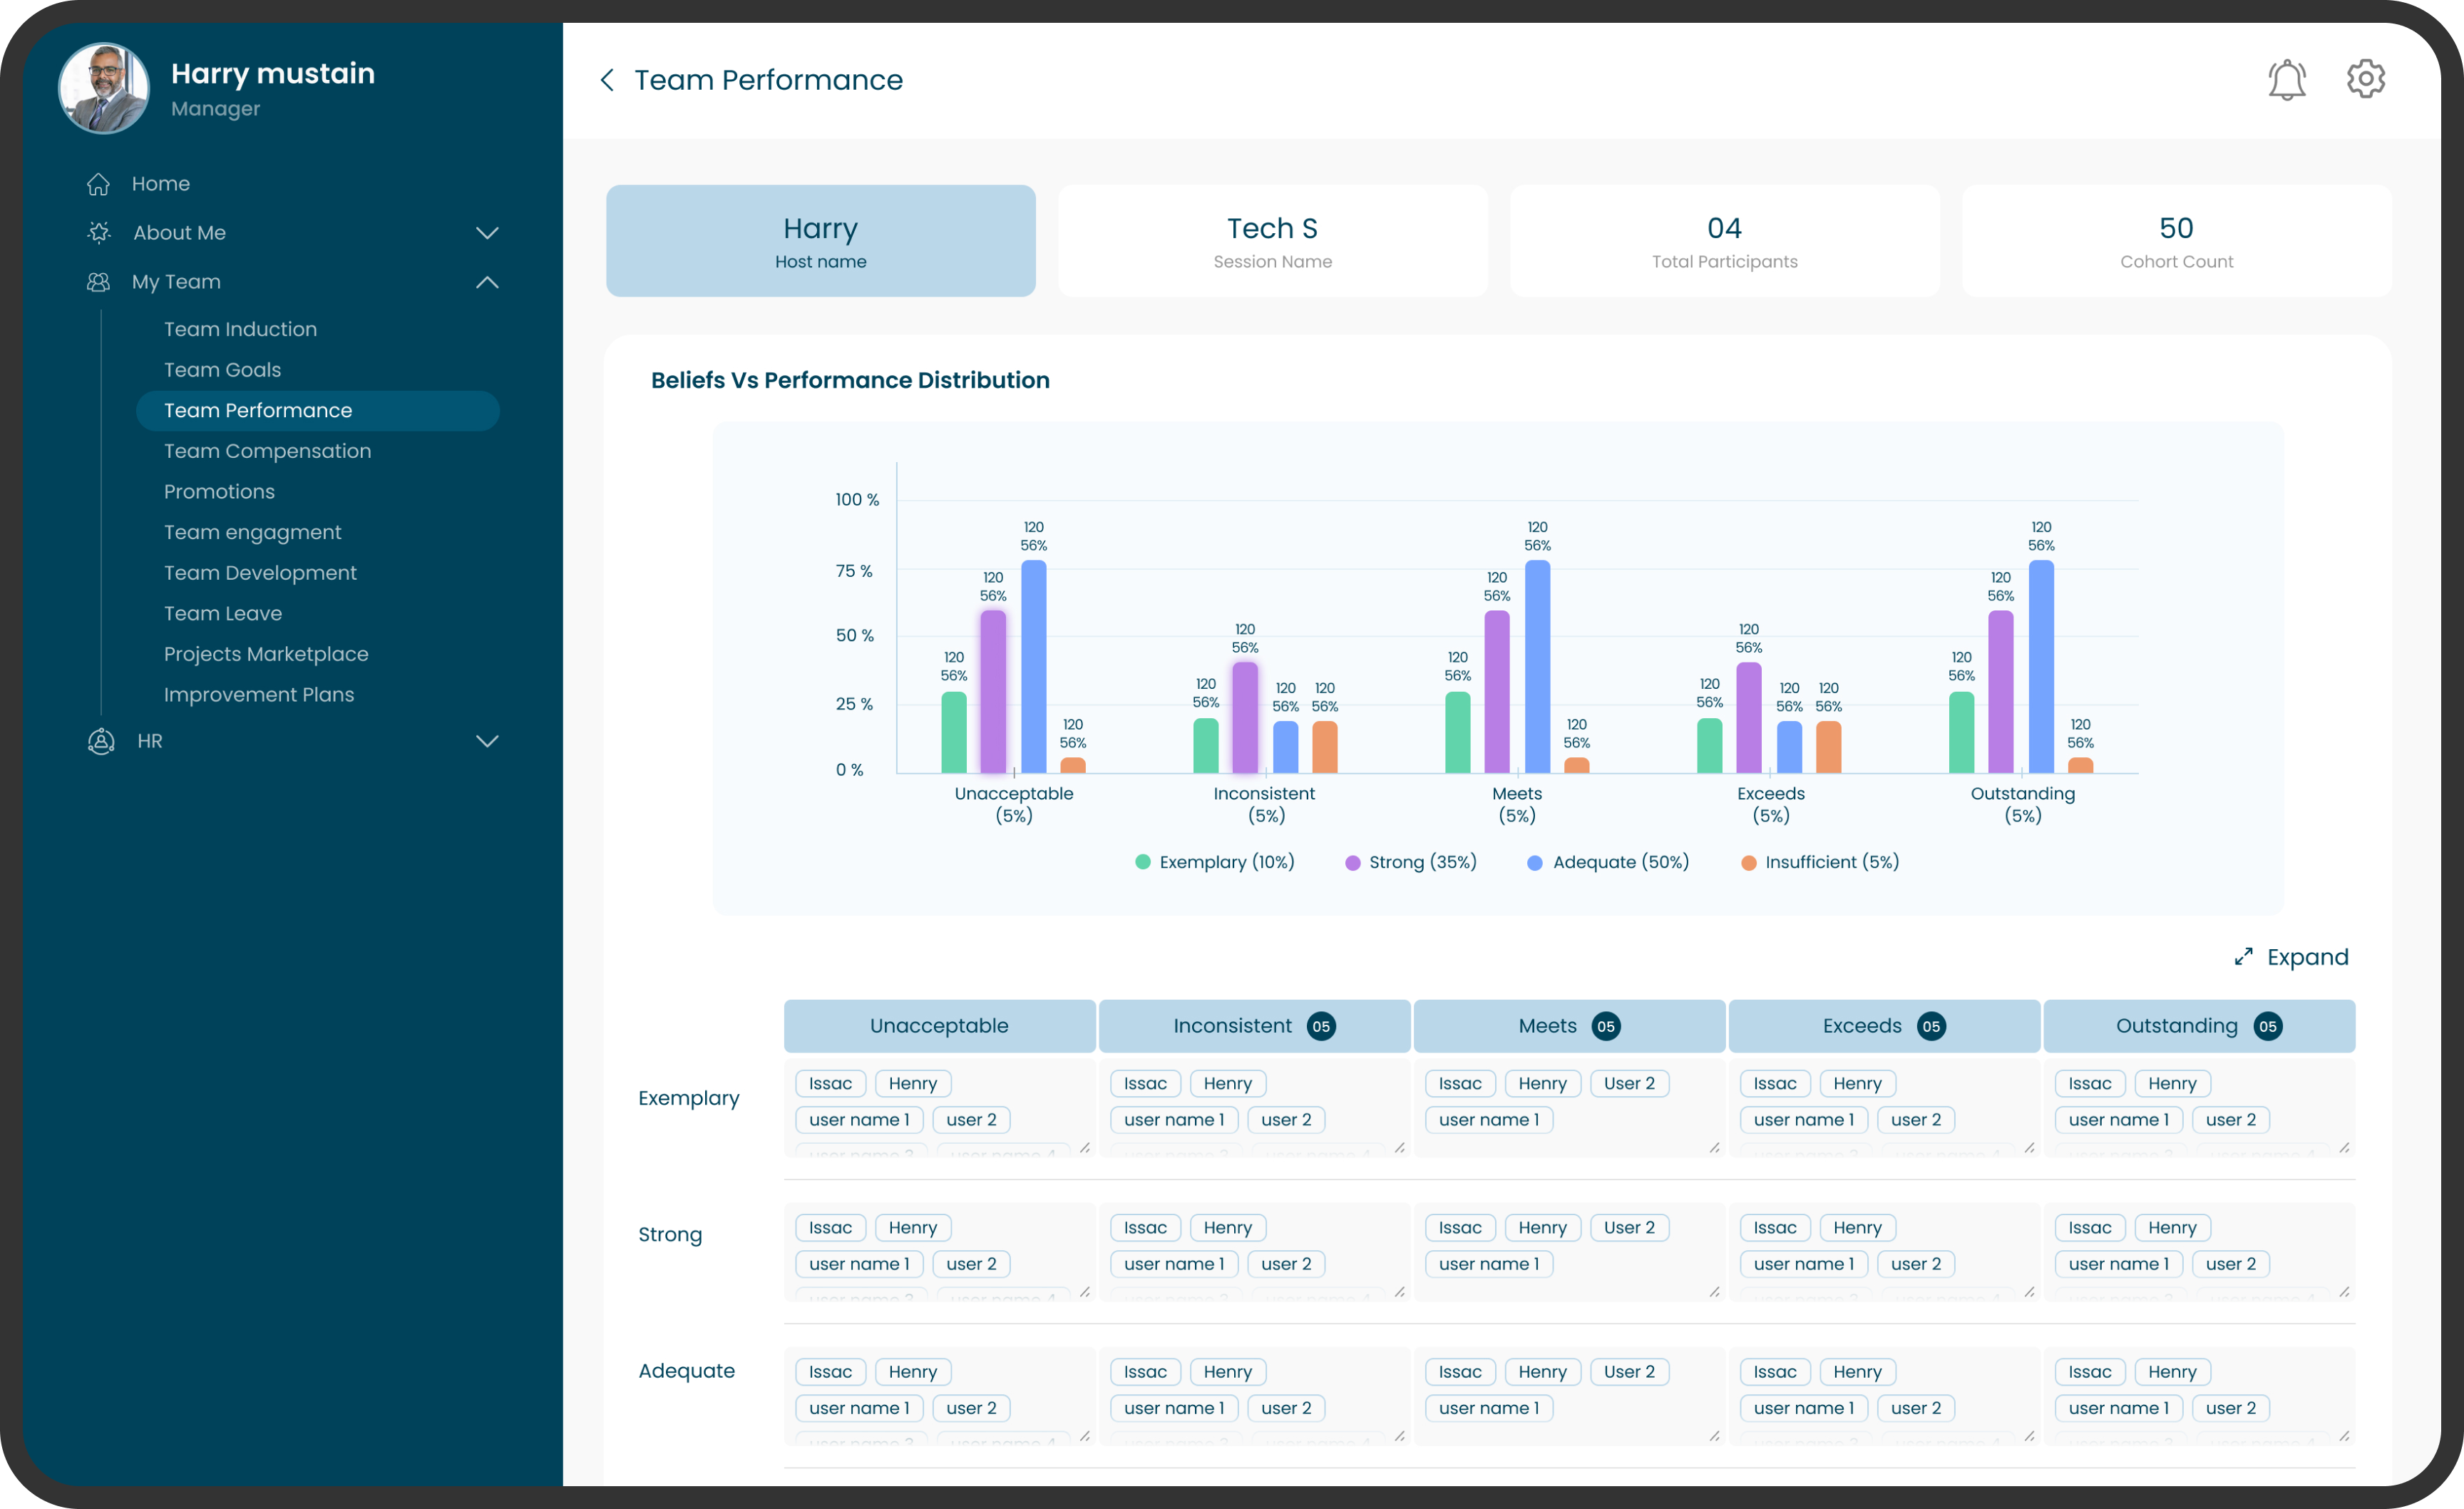Open Team Leave in sidebar

222,613
